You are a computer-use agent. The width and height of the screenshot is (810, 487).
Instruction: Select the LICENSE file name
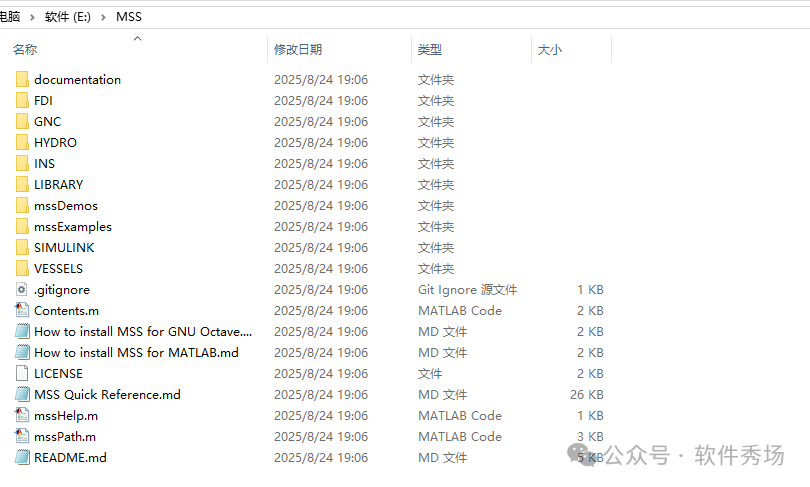(x=58, y=373)
